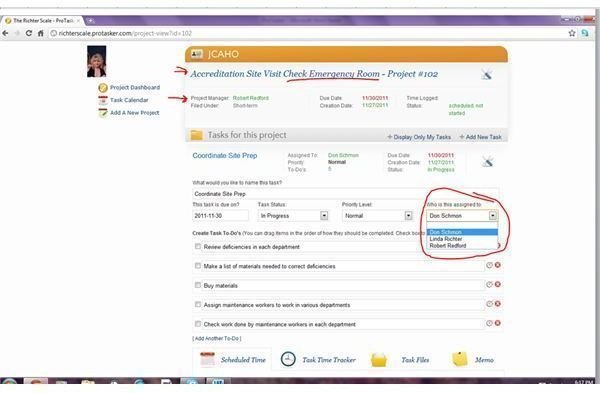This screenshot has height=393, width=600.
Task: Delete the Assign maintenance workers to-do
Action: tap(497, 304)
